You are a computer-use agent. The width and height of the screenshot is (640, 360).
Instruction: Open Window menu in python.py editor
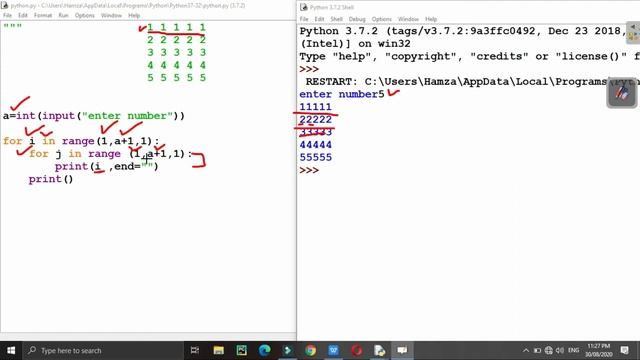point(111,16)
